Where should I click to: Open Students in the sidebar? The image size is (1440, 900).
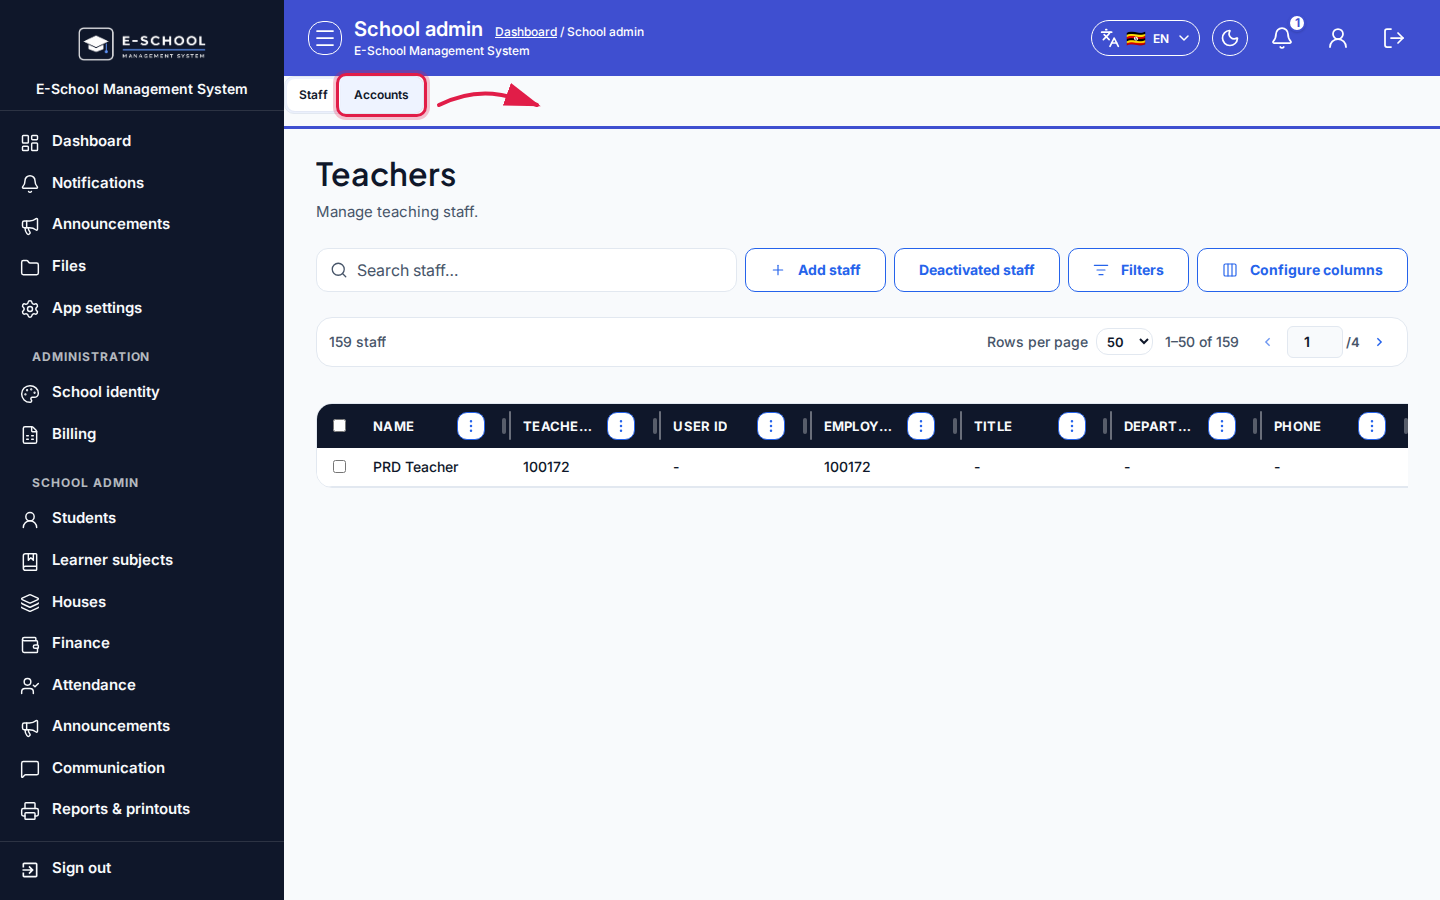click(x=142, y=518)
